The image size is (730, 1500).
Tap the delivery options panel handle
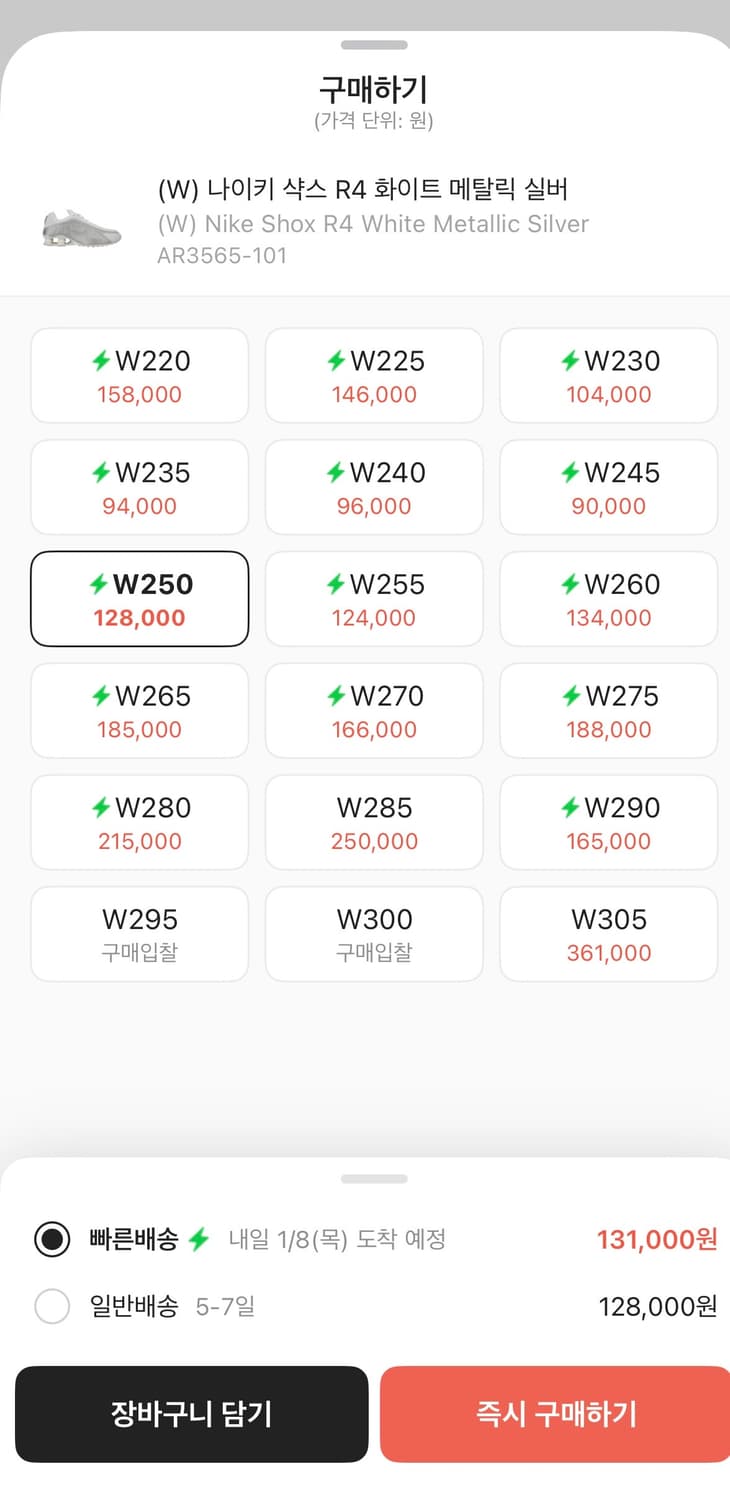374,1179
